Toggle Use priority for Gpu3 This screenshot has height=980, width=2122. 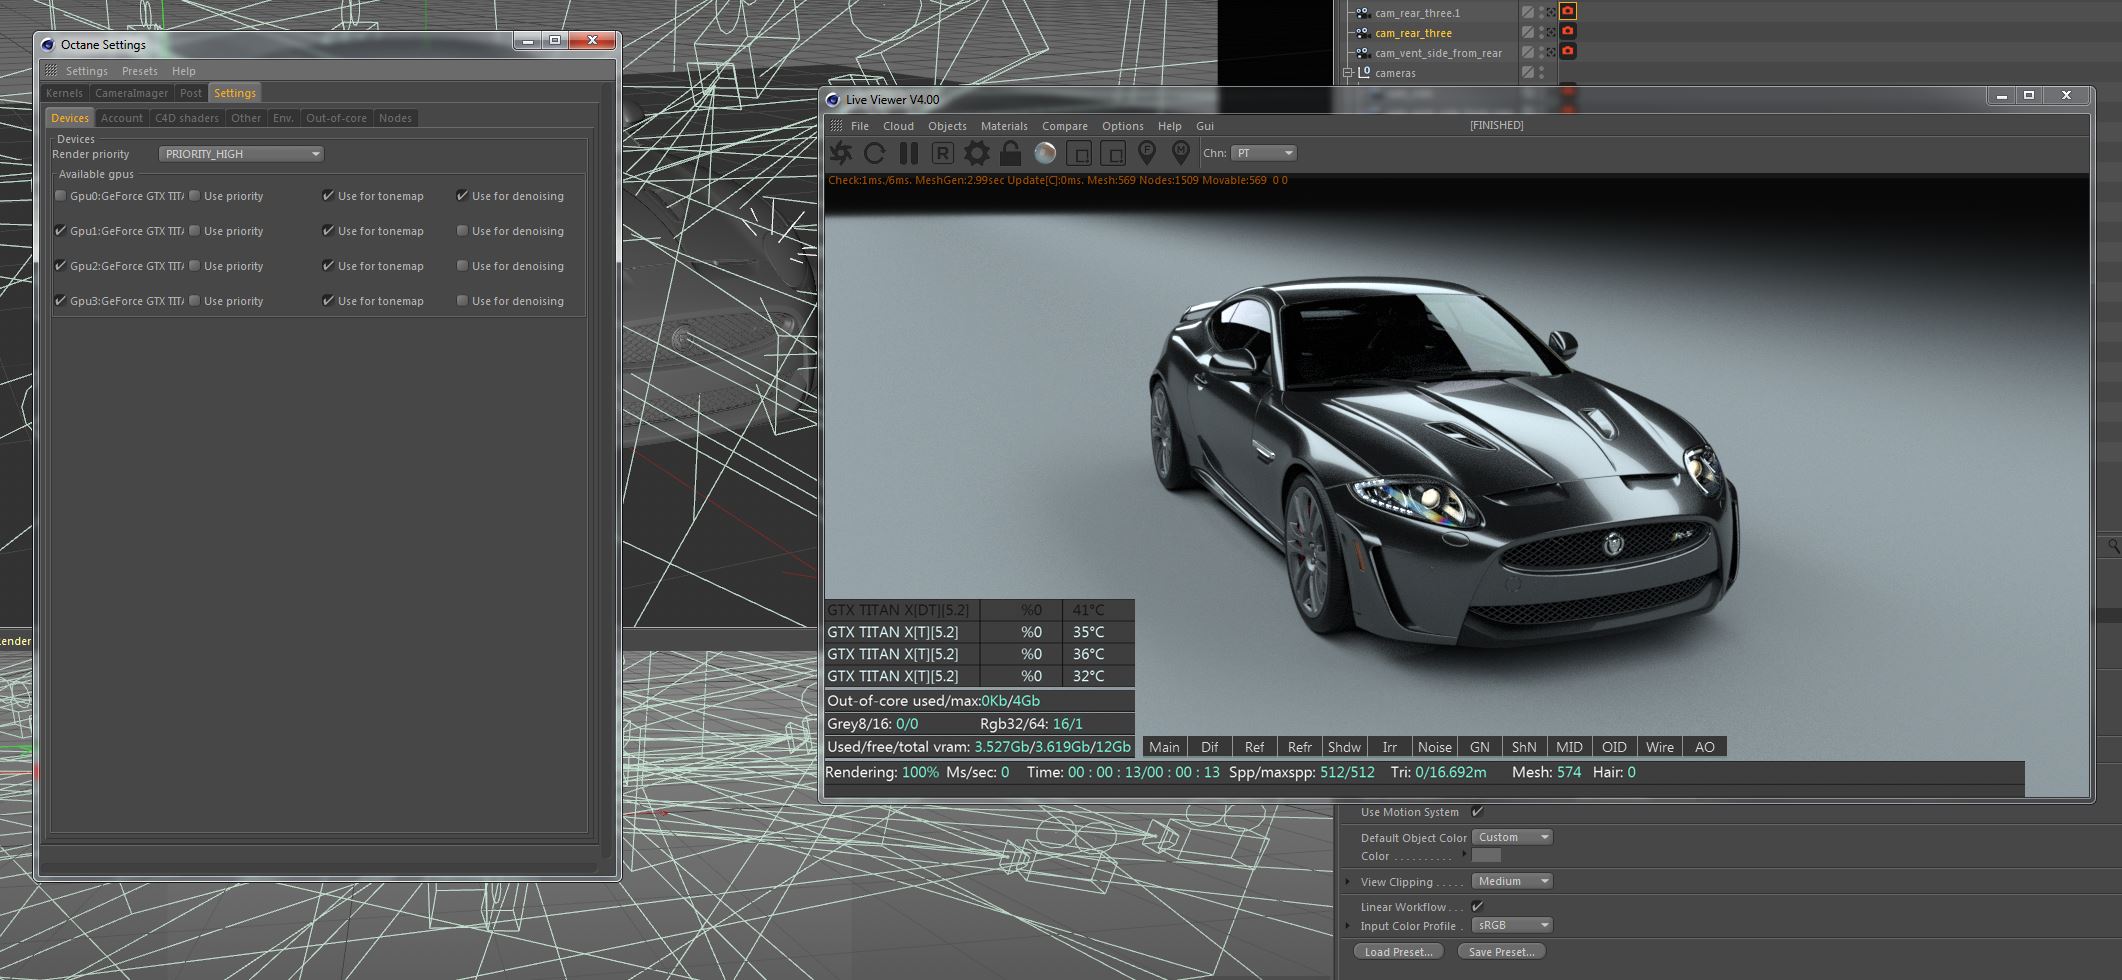pyautogui.click(x=195, y=301)
